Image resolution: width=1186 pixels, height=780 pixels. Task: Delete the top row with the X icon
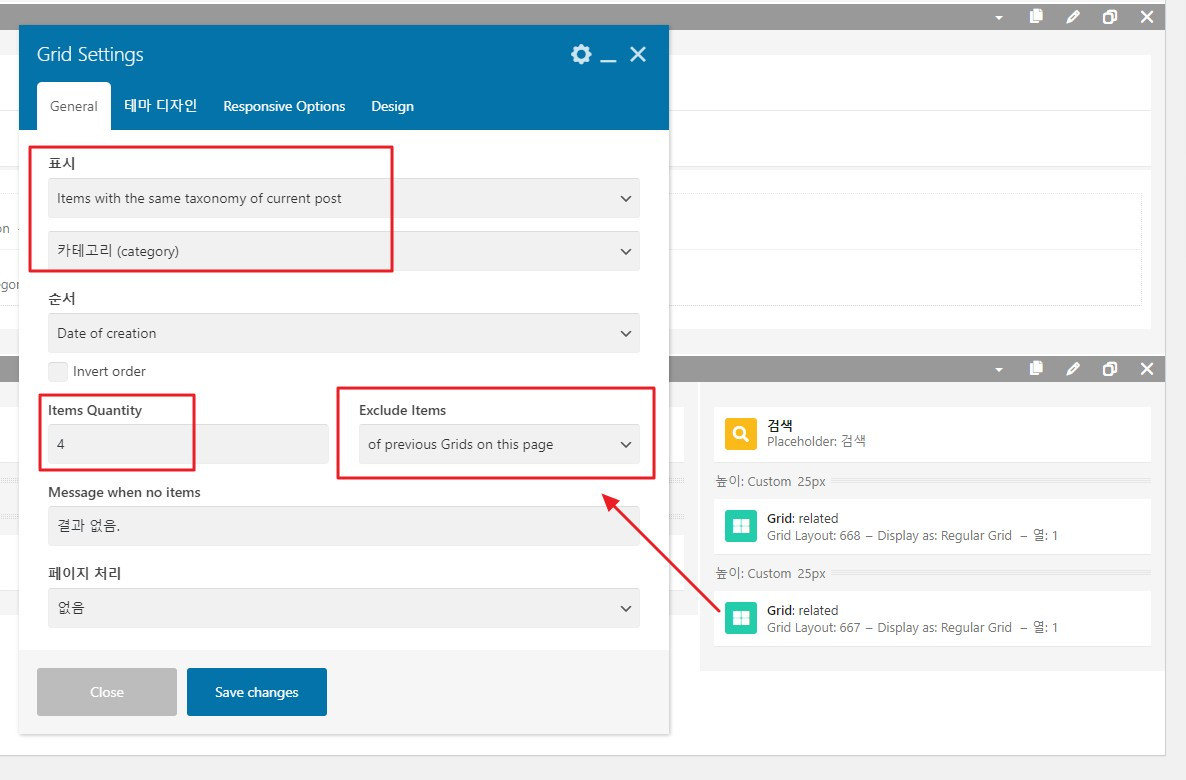[1147, 17]
